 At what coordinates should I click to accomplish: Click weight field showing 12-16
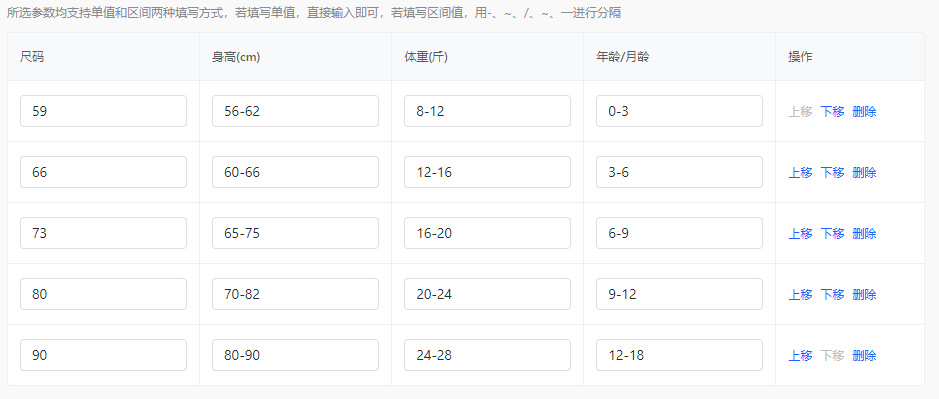tap(487, 173)
